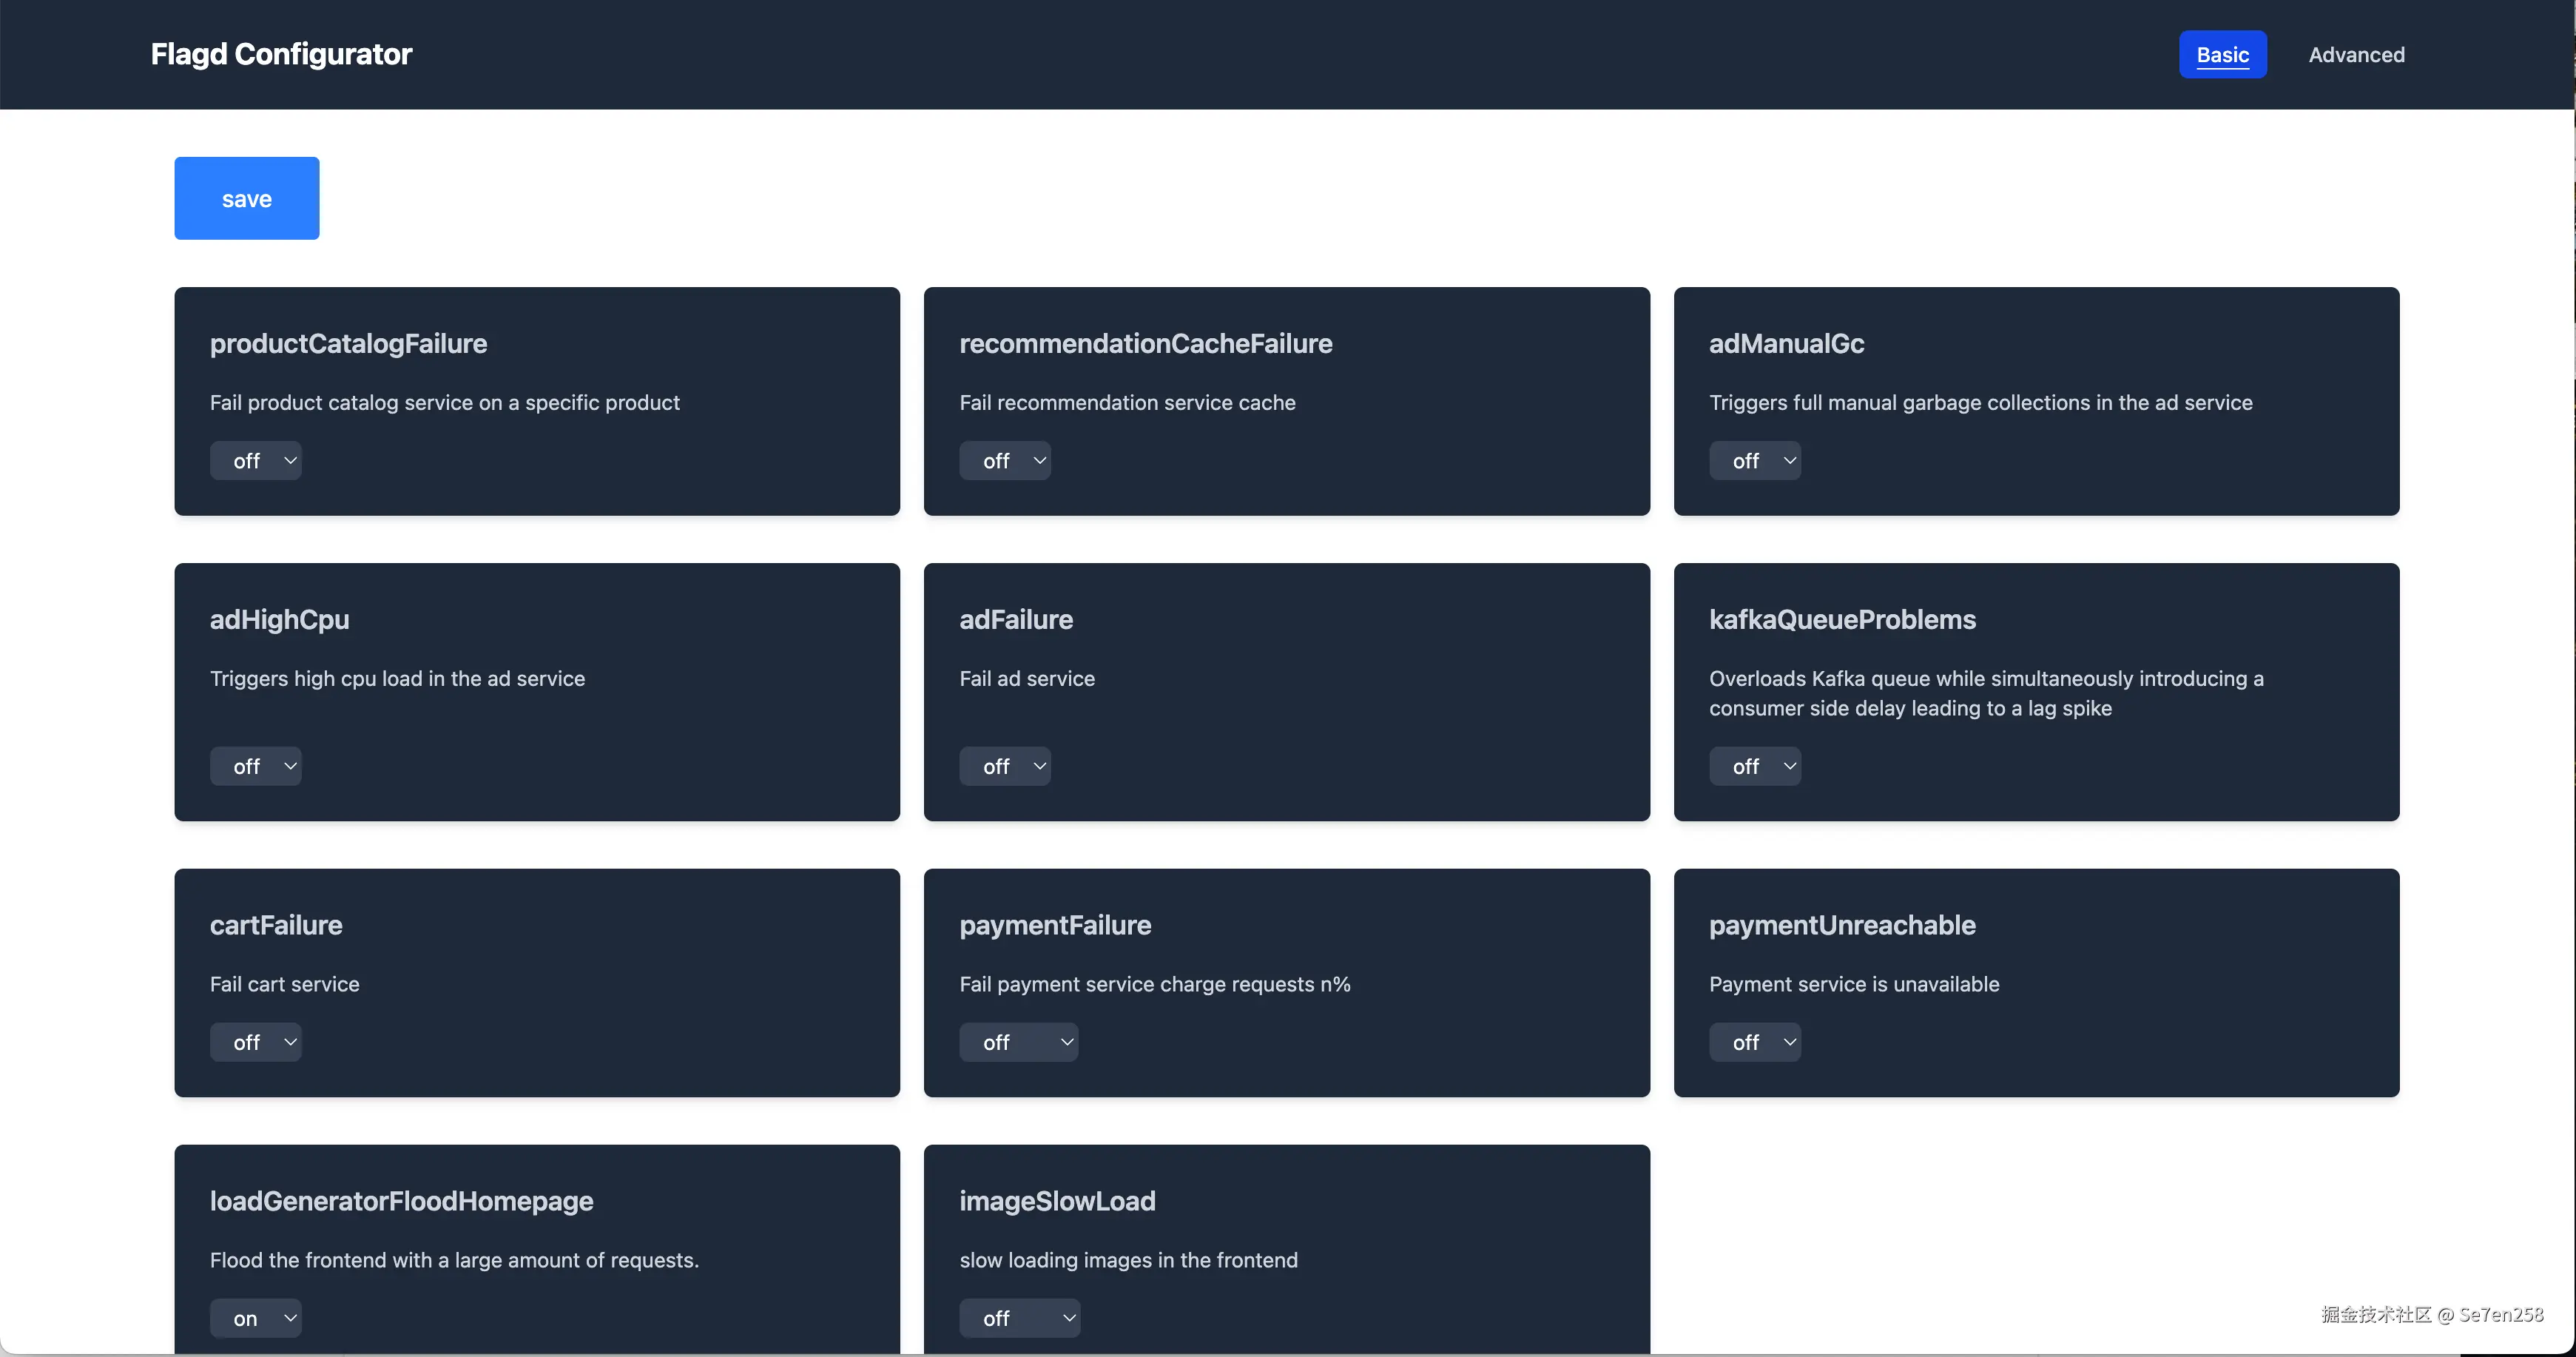Click the productCatalogFailure card heading

[x=348, y=343]
